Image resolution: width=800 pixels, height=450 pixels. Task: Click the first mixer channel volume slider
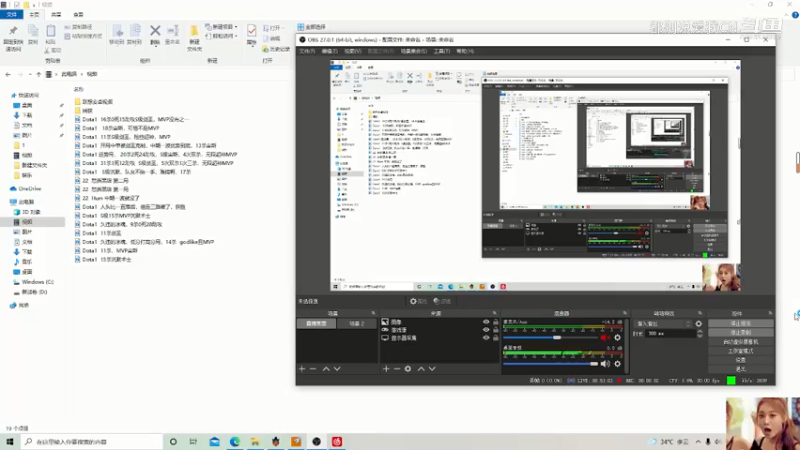coord(550,337)
